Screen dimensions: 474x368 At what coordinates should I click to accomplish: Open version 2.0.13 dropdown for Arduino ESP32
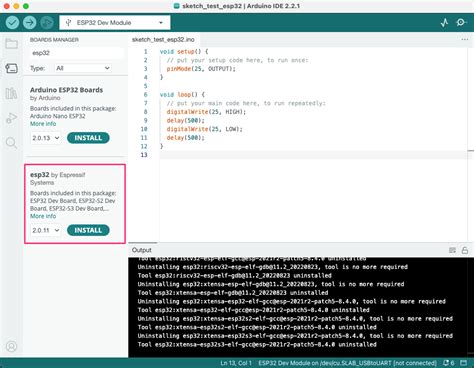click(x=46, y=138)
